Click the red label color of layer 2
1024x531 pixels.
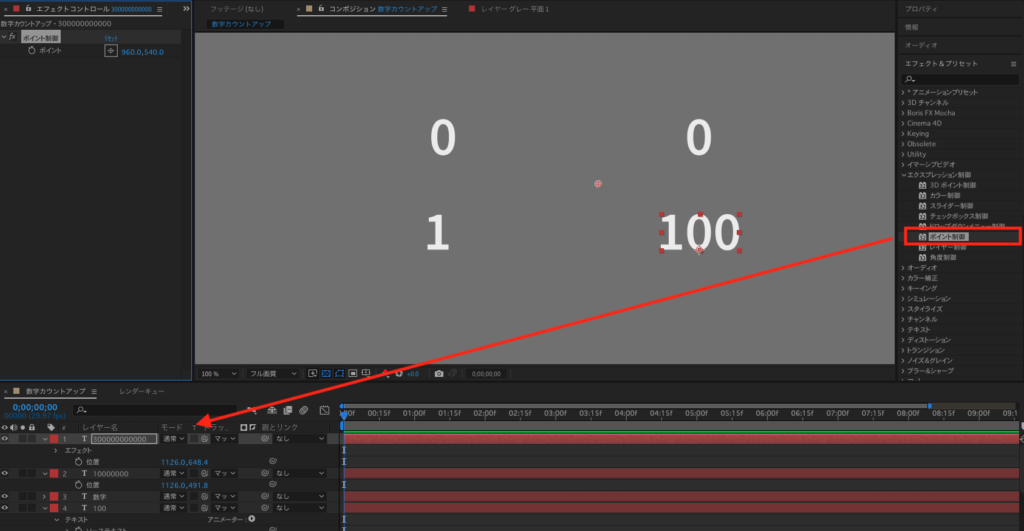pos(53,473)
